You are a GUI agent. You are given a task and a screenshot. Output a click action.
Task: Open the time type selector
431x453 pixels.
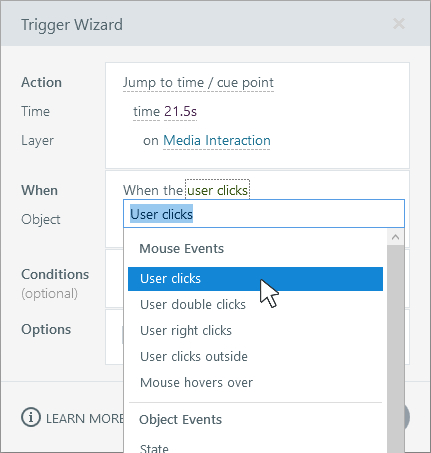click(146, 112)
